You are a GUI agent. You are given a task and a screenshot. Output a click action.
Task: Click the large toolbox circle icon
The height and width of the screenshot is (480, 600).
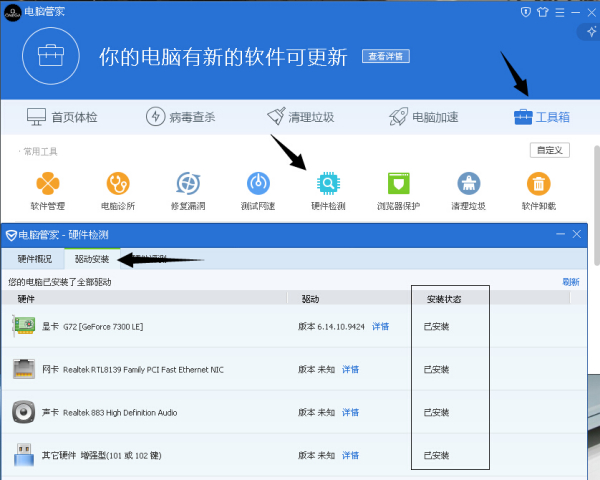click(x=51, y=56)
